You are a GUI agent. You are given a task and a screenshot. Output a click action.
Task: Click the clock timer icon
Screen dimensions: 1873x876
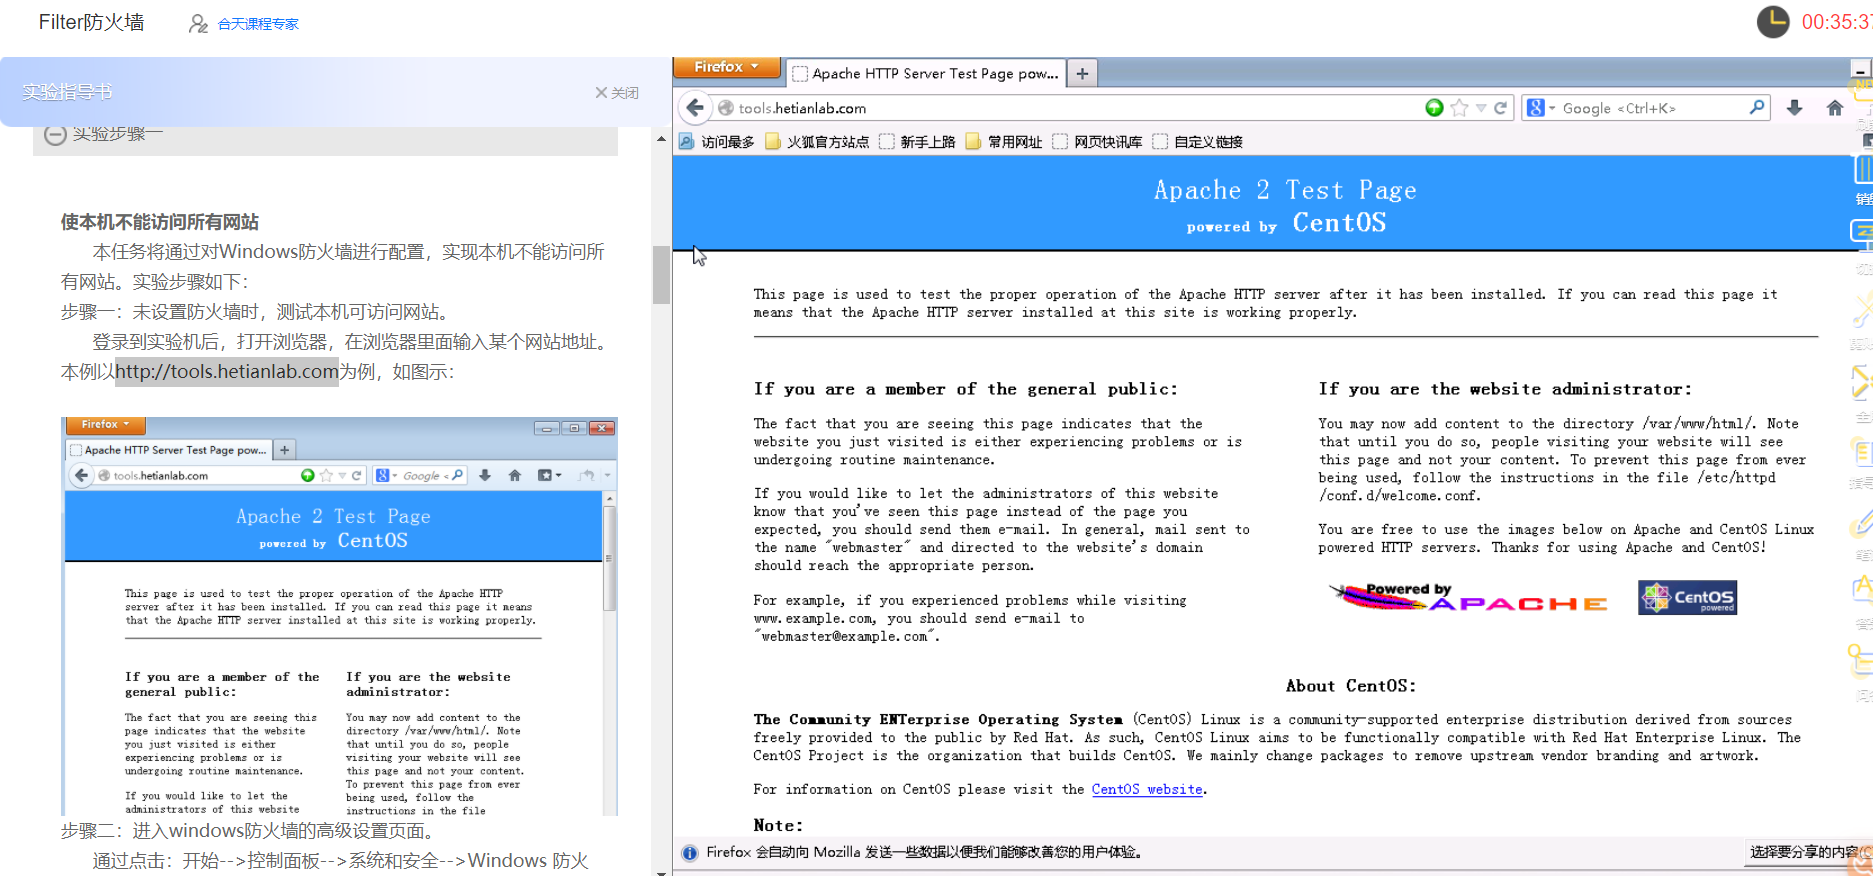tap(1773, 22)
